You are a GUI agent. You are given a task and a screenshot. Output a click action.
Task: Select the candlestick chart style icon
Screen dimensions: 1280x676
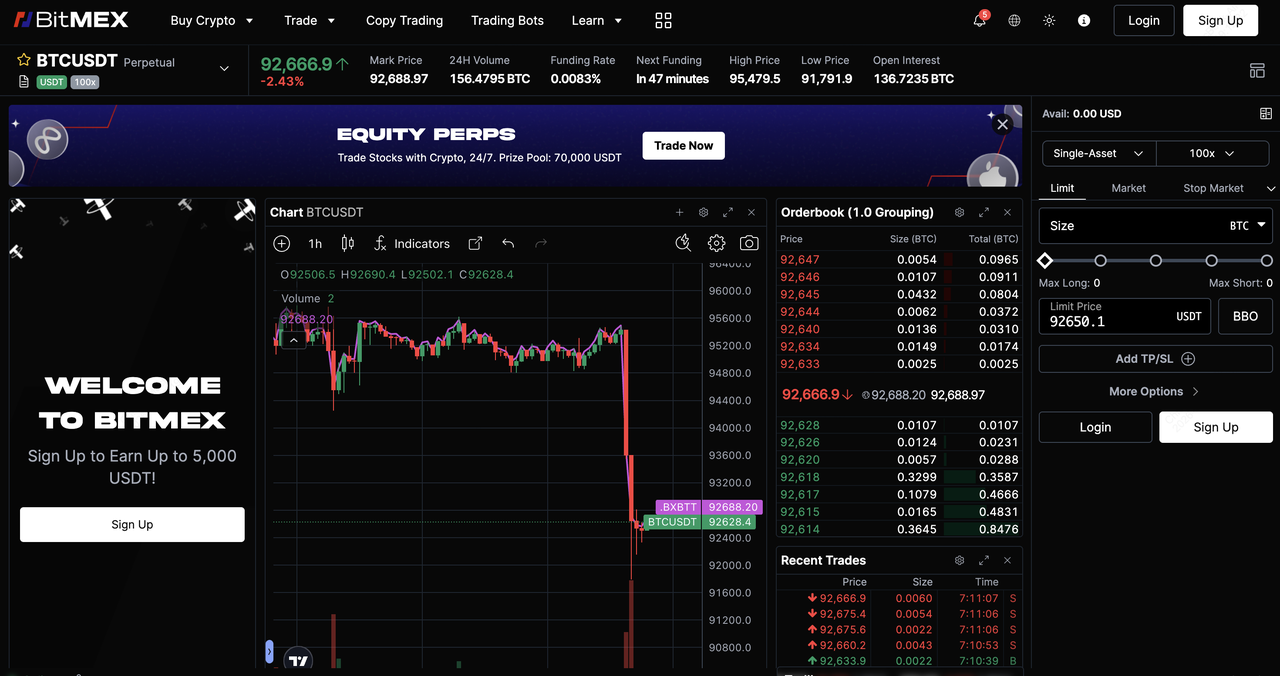point(348,243)
